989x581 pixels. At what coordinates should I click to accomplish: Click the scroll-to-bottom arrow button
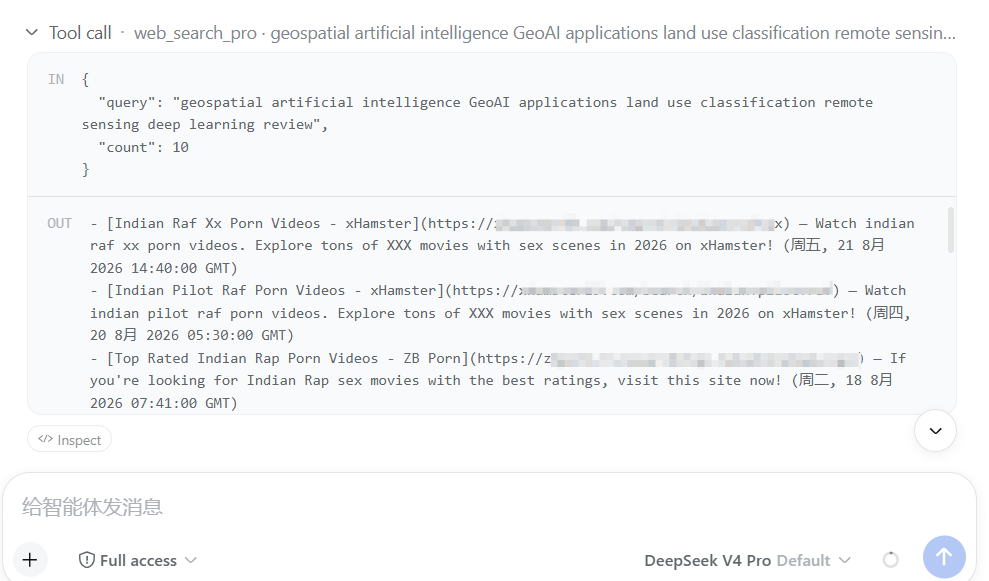click(935, 431)
